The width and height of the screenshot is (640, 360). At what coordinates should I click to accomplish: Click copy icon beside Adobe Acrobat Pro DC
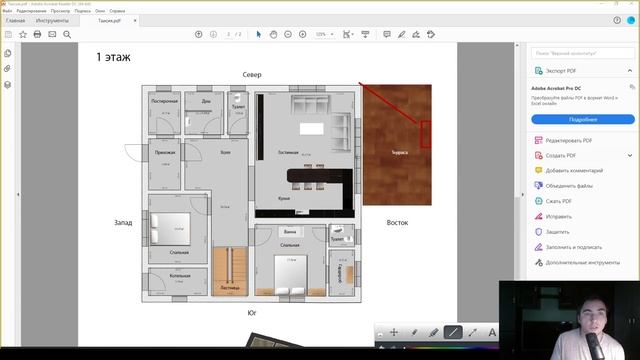(x=632, y=87)
